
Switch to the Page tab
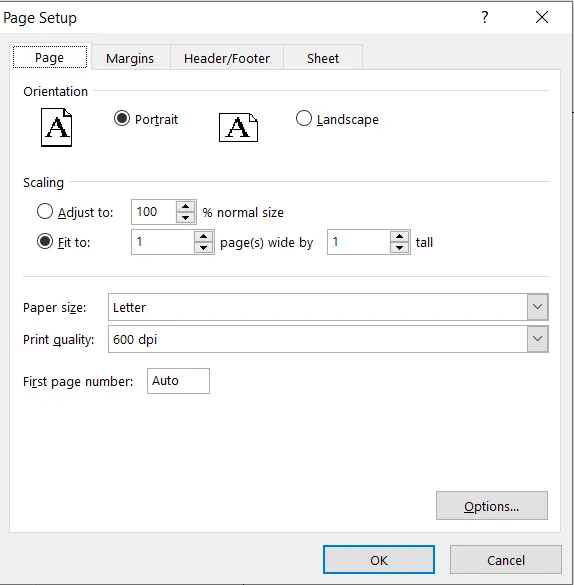[50, 57]
